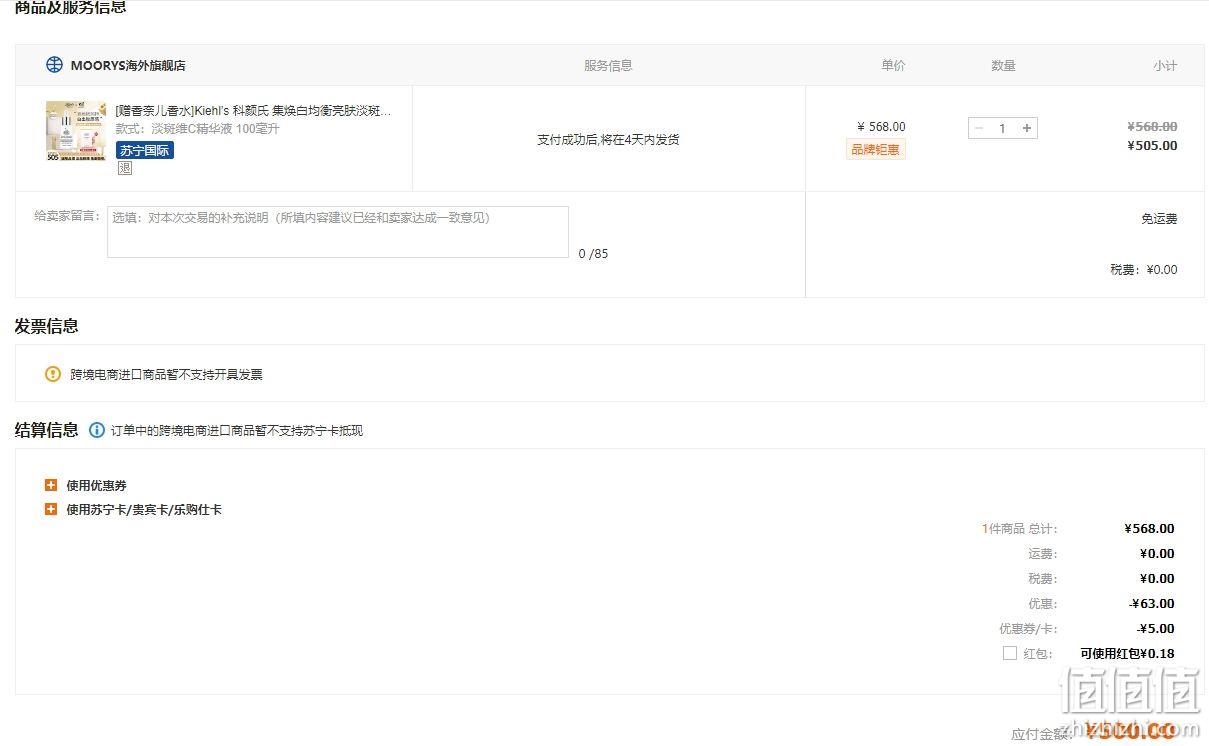
Task: Click the 数量 column header
Action: [x=1003, y=66]
